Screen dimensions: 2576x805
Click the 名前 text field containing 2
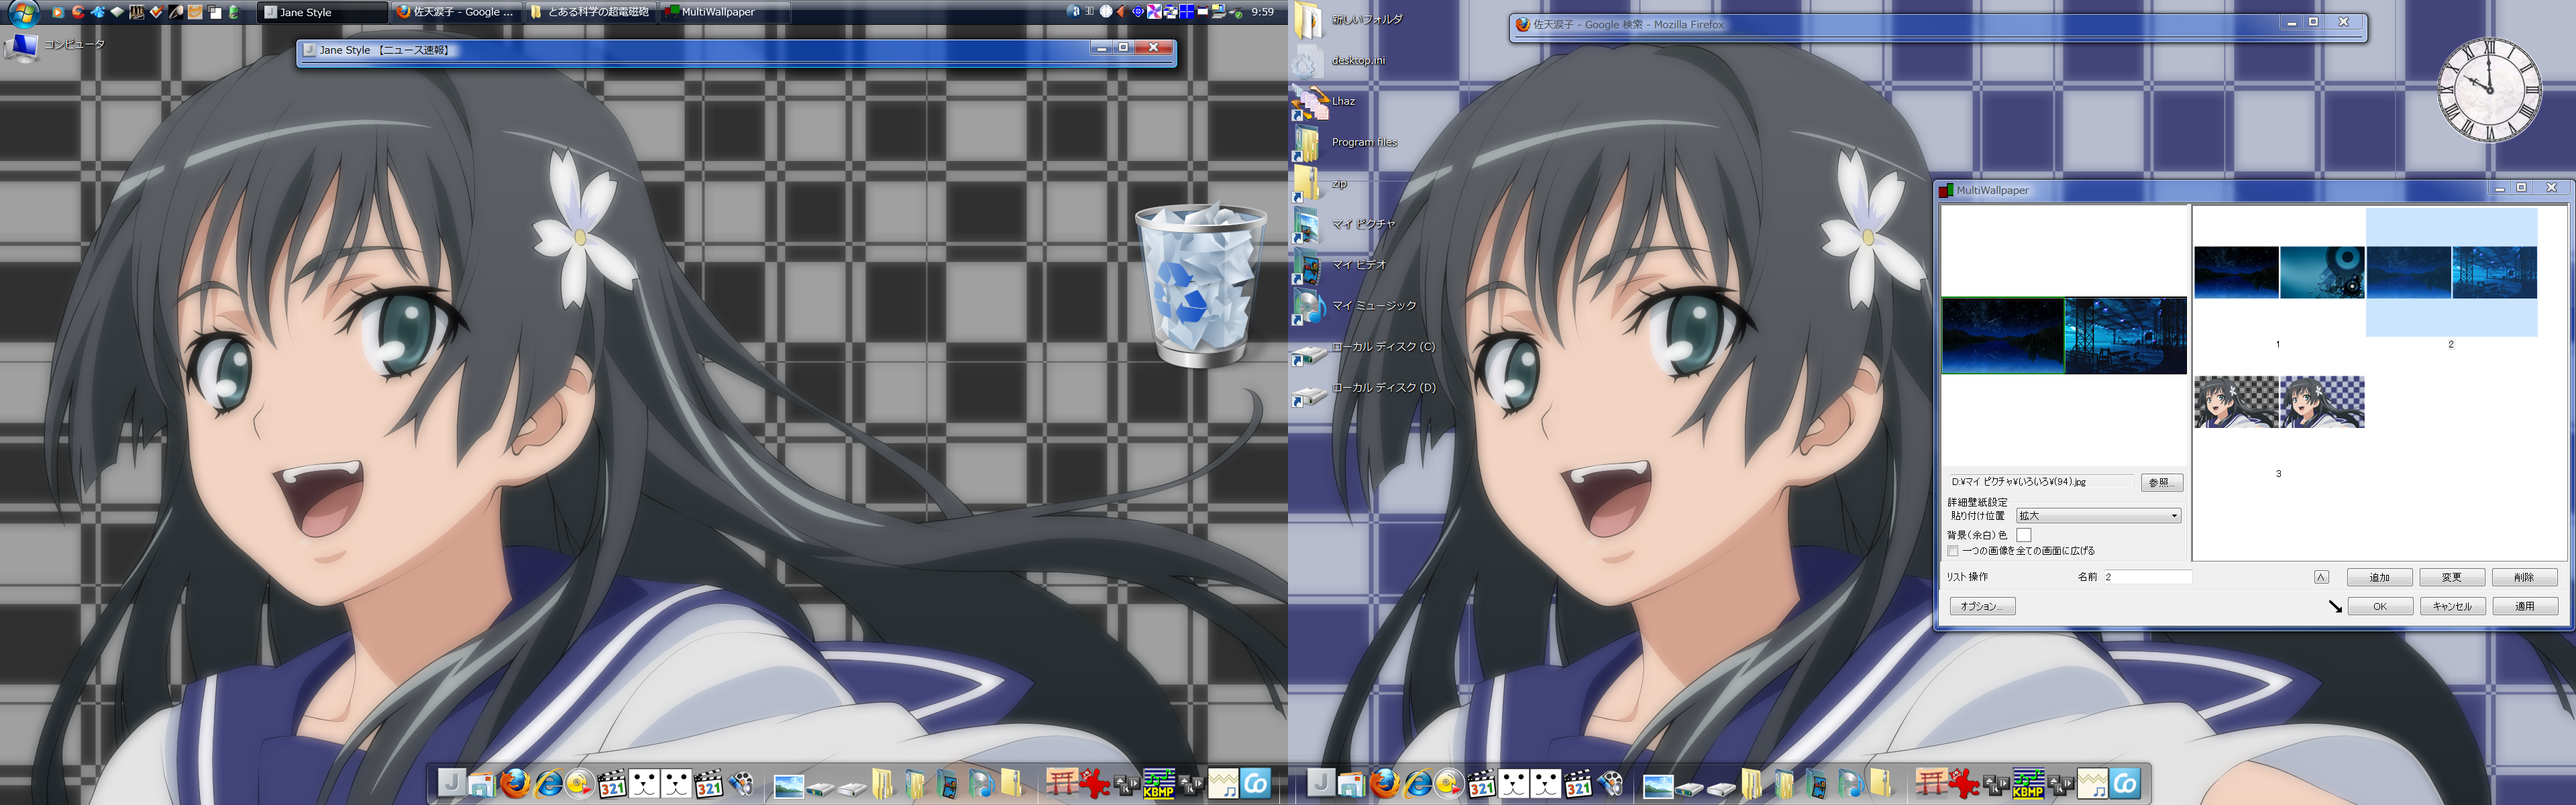click(2148, 577)
